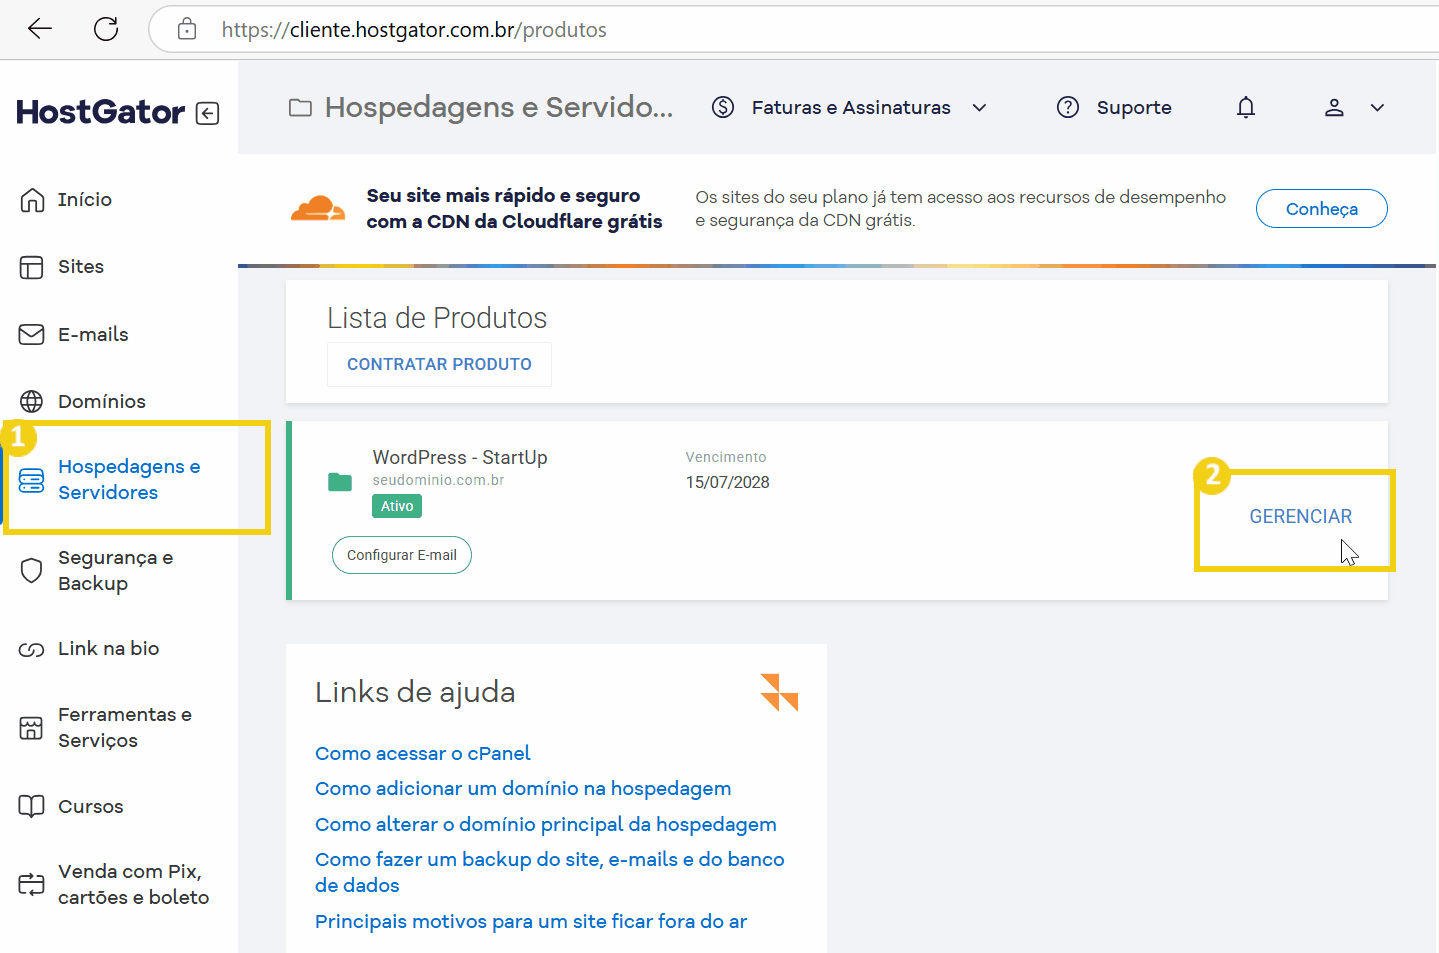Open the Suporte link
Viewport: 1439px width, 953px height.
[1134, 107]
